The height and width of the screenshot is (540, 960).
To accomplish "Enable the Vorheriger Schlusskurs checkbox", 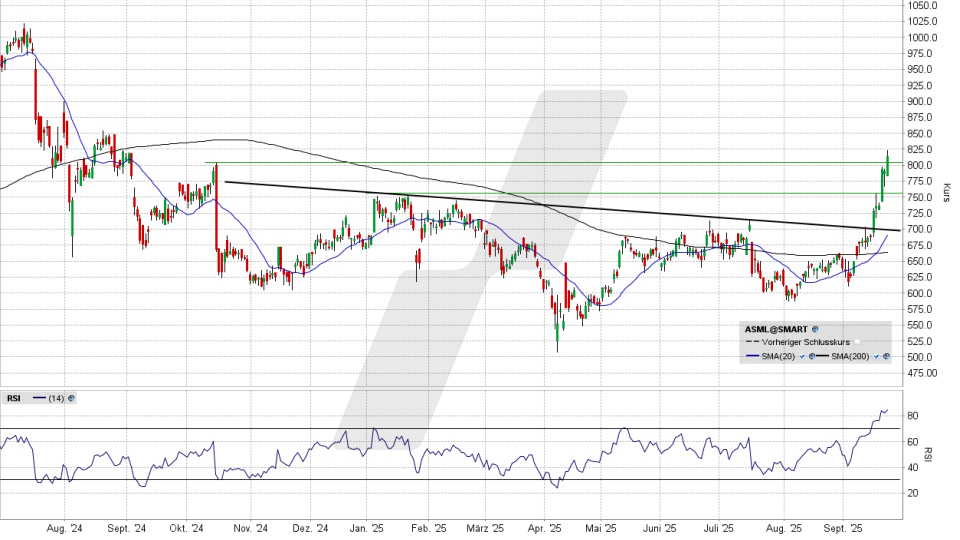I will 856,342.
